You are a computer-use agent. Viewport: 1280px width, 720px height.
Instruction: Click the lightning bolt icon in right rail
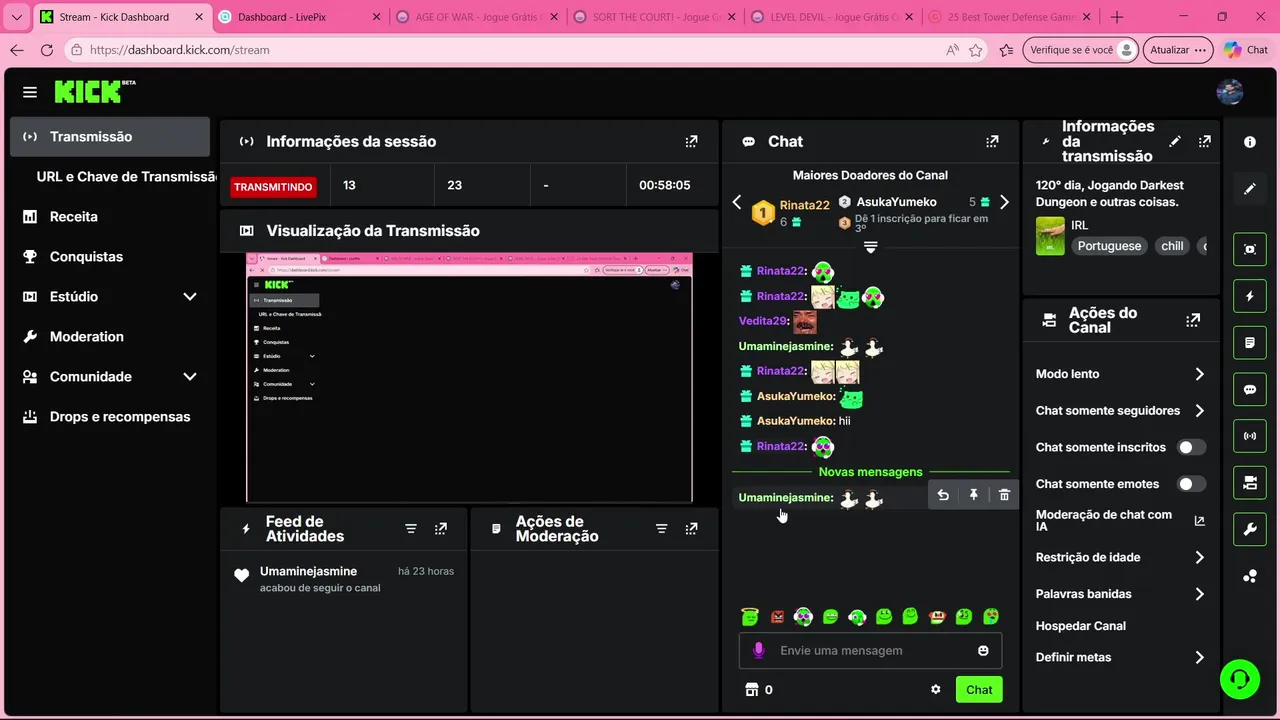1250,296
